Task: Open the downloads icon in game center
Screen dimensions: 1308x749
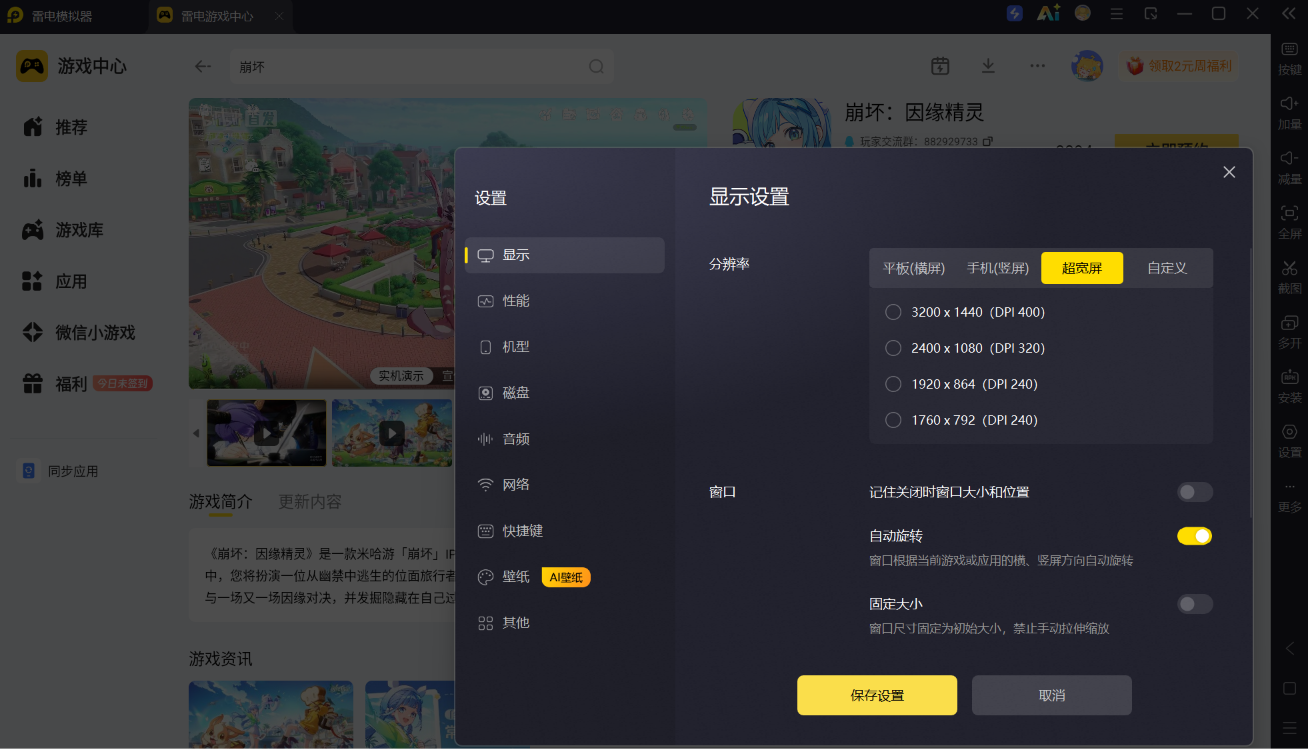Action: coord(988,66)
